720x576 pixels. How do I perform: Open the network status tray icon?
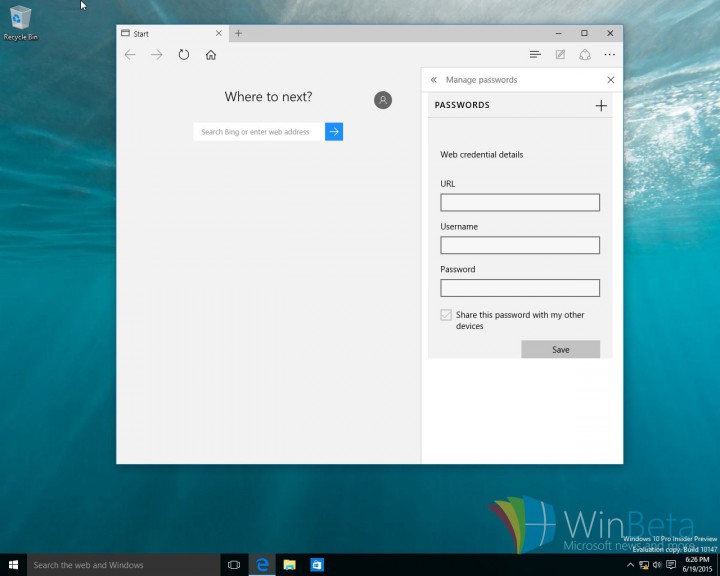644,565
